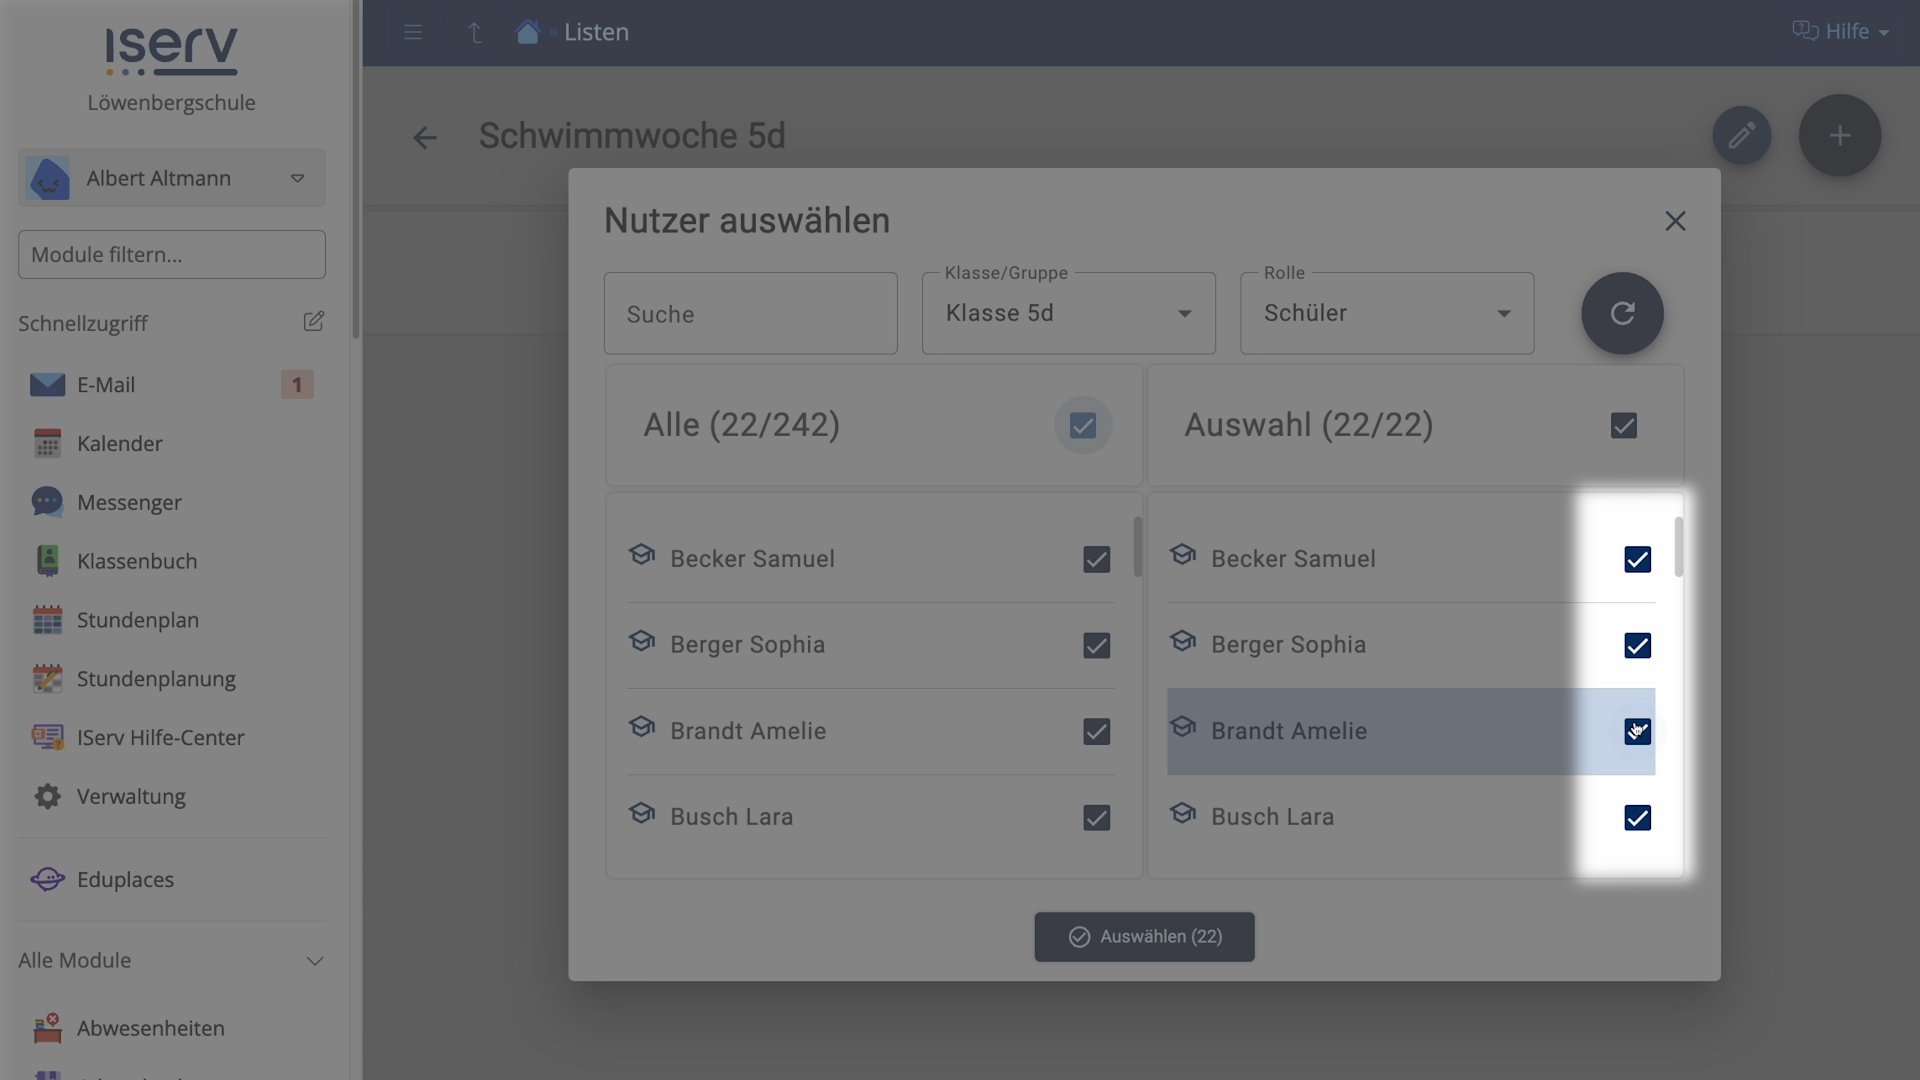Open the Eduplaces link
Viewport: 1920px width, 1080px height.
[125, 880]
